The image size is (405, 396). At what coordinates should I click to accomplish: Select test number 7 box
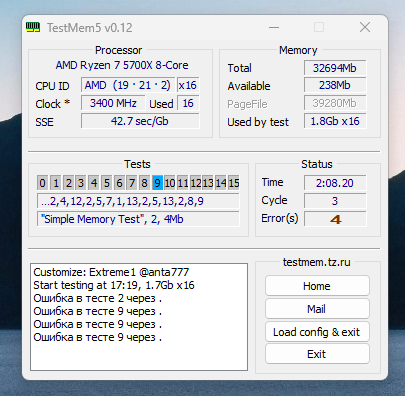[132, 183]
